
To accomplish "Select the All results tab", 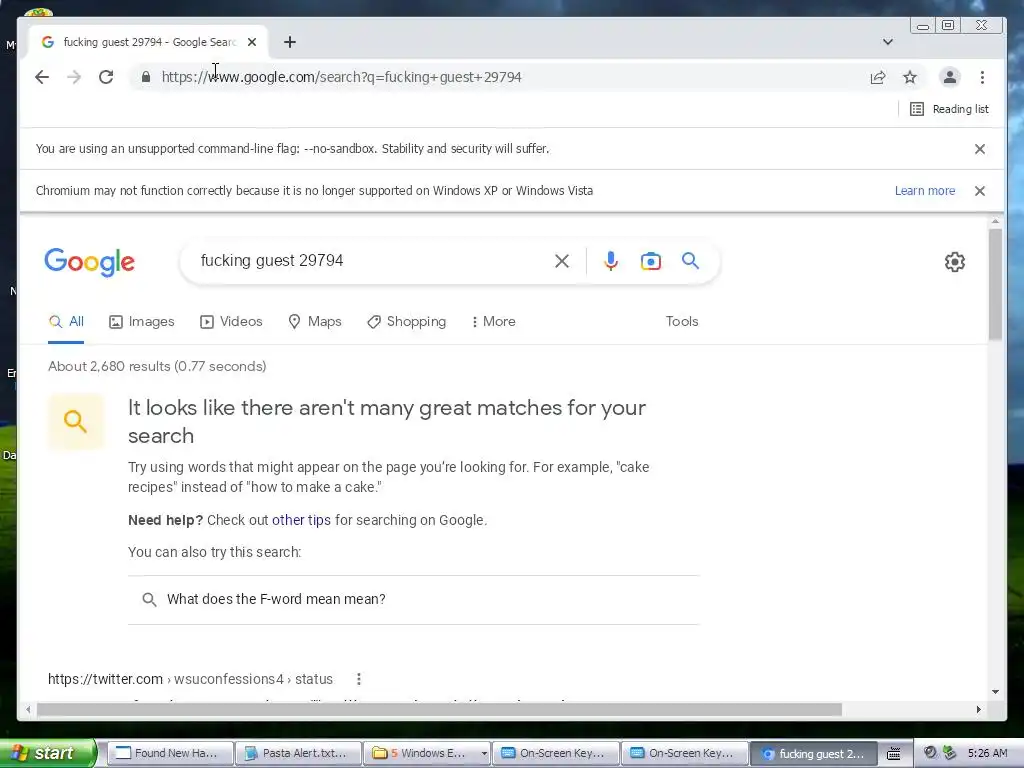I will click(x=66, y=321).
